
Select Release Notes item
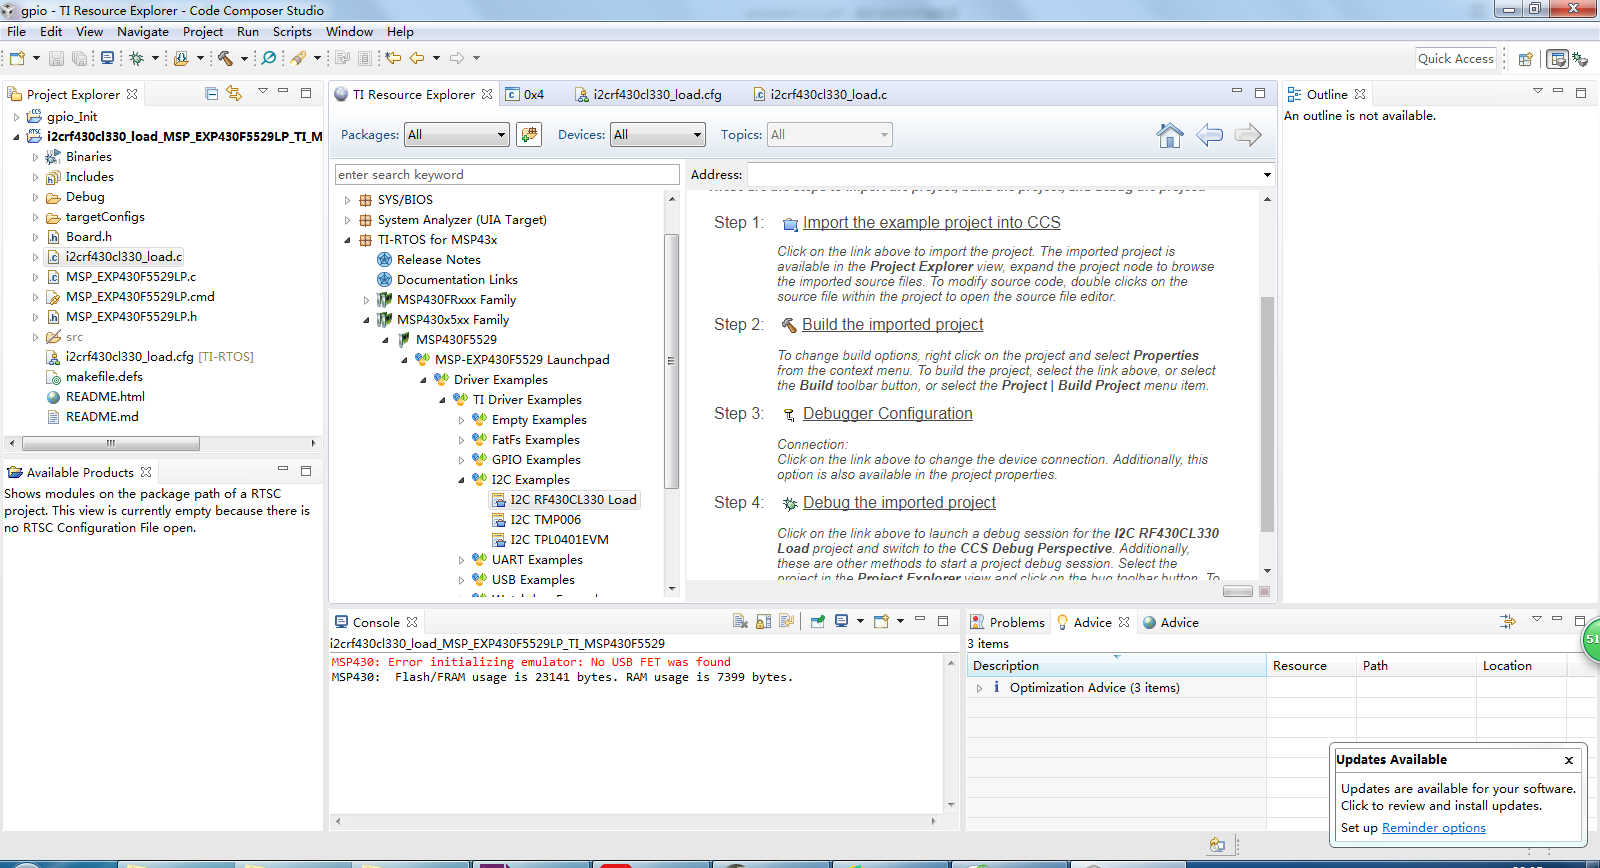(x=438, y=260)
